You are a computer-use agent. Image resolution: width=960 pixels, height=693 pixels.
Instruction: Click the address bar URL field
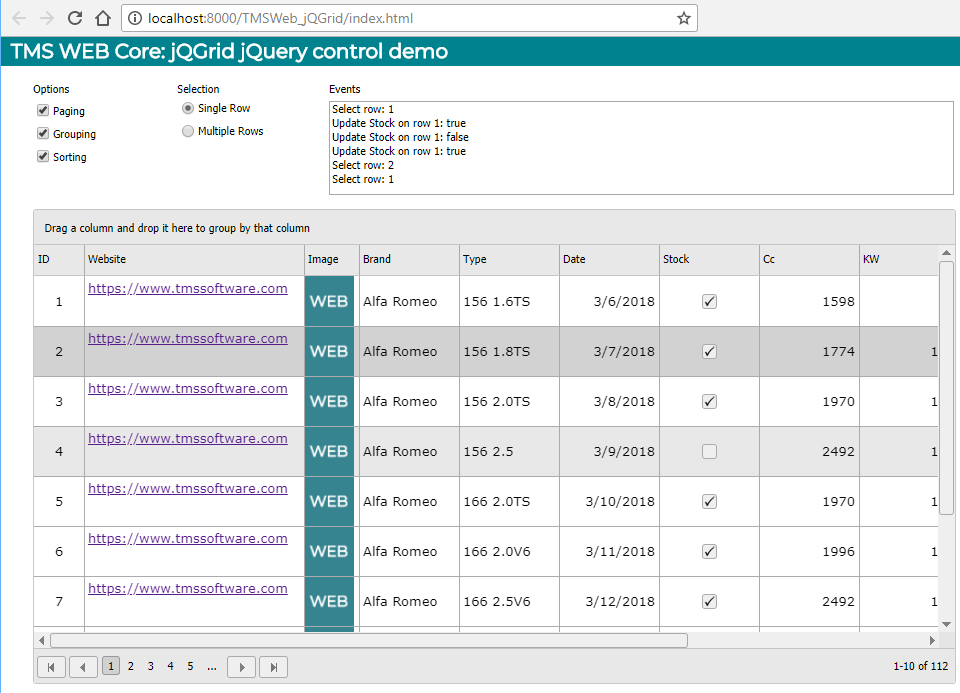click(409, 18)
